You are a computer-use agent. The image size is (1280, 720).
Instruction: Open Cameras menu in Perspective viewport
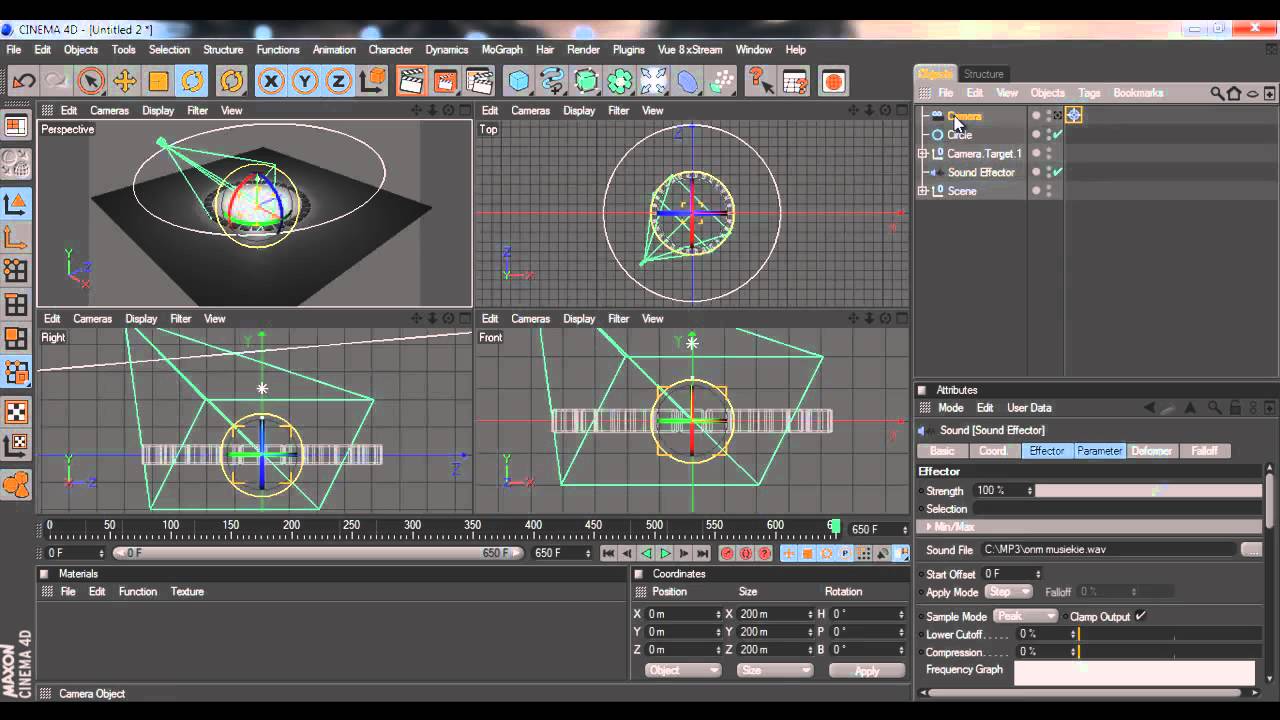(109, 111)
